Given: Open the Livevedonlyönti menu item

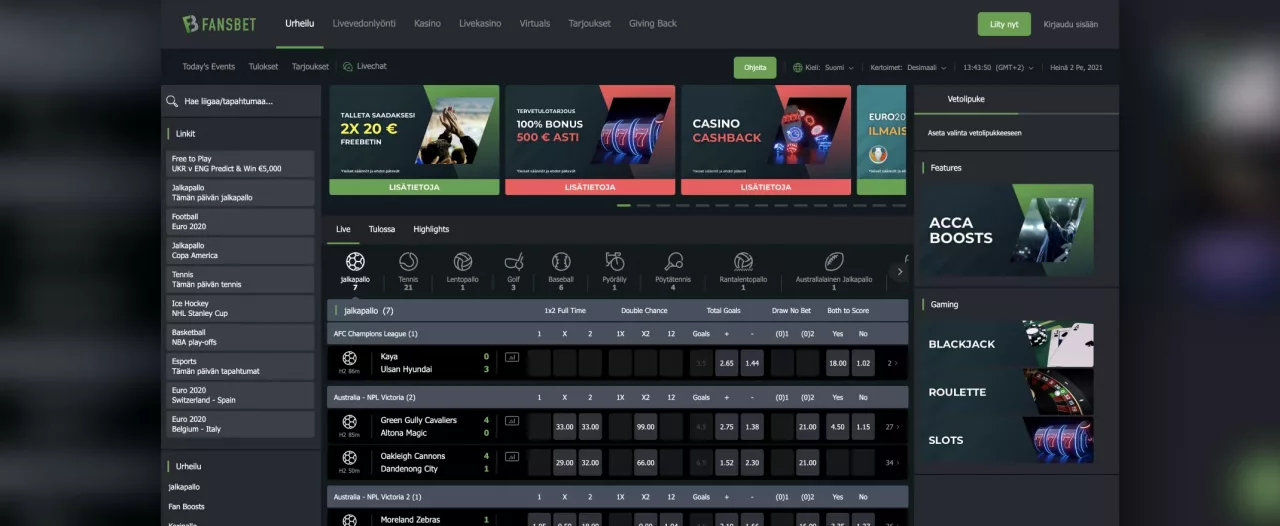Looking at the screenshot, I should [364, 24].
